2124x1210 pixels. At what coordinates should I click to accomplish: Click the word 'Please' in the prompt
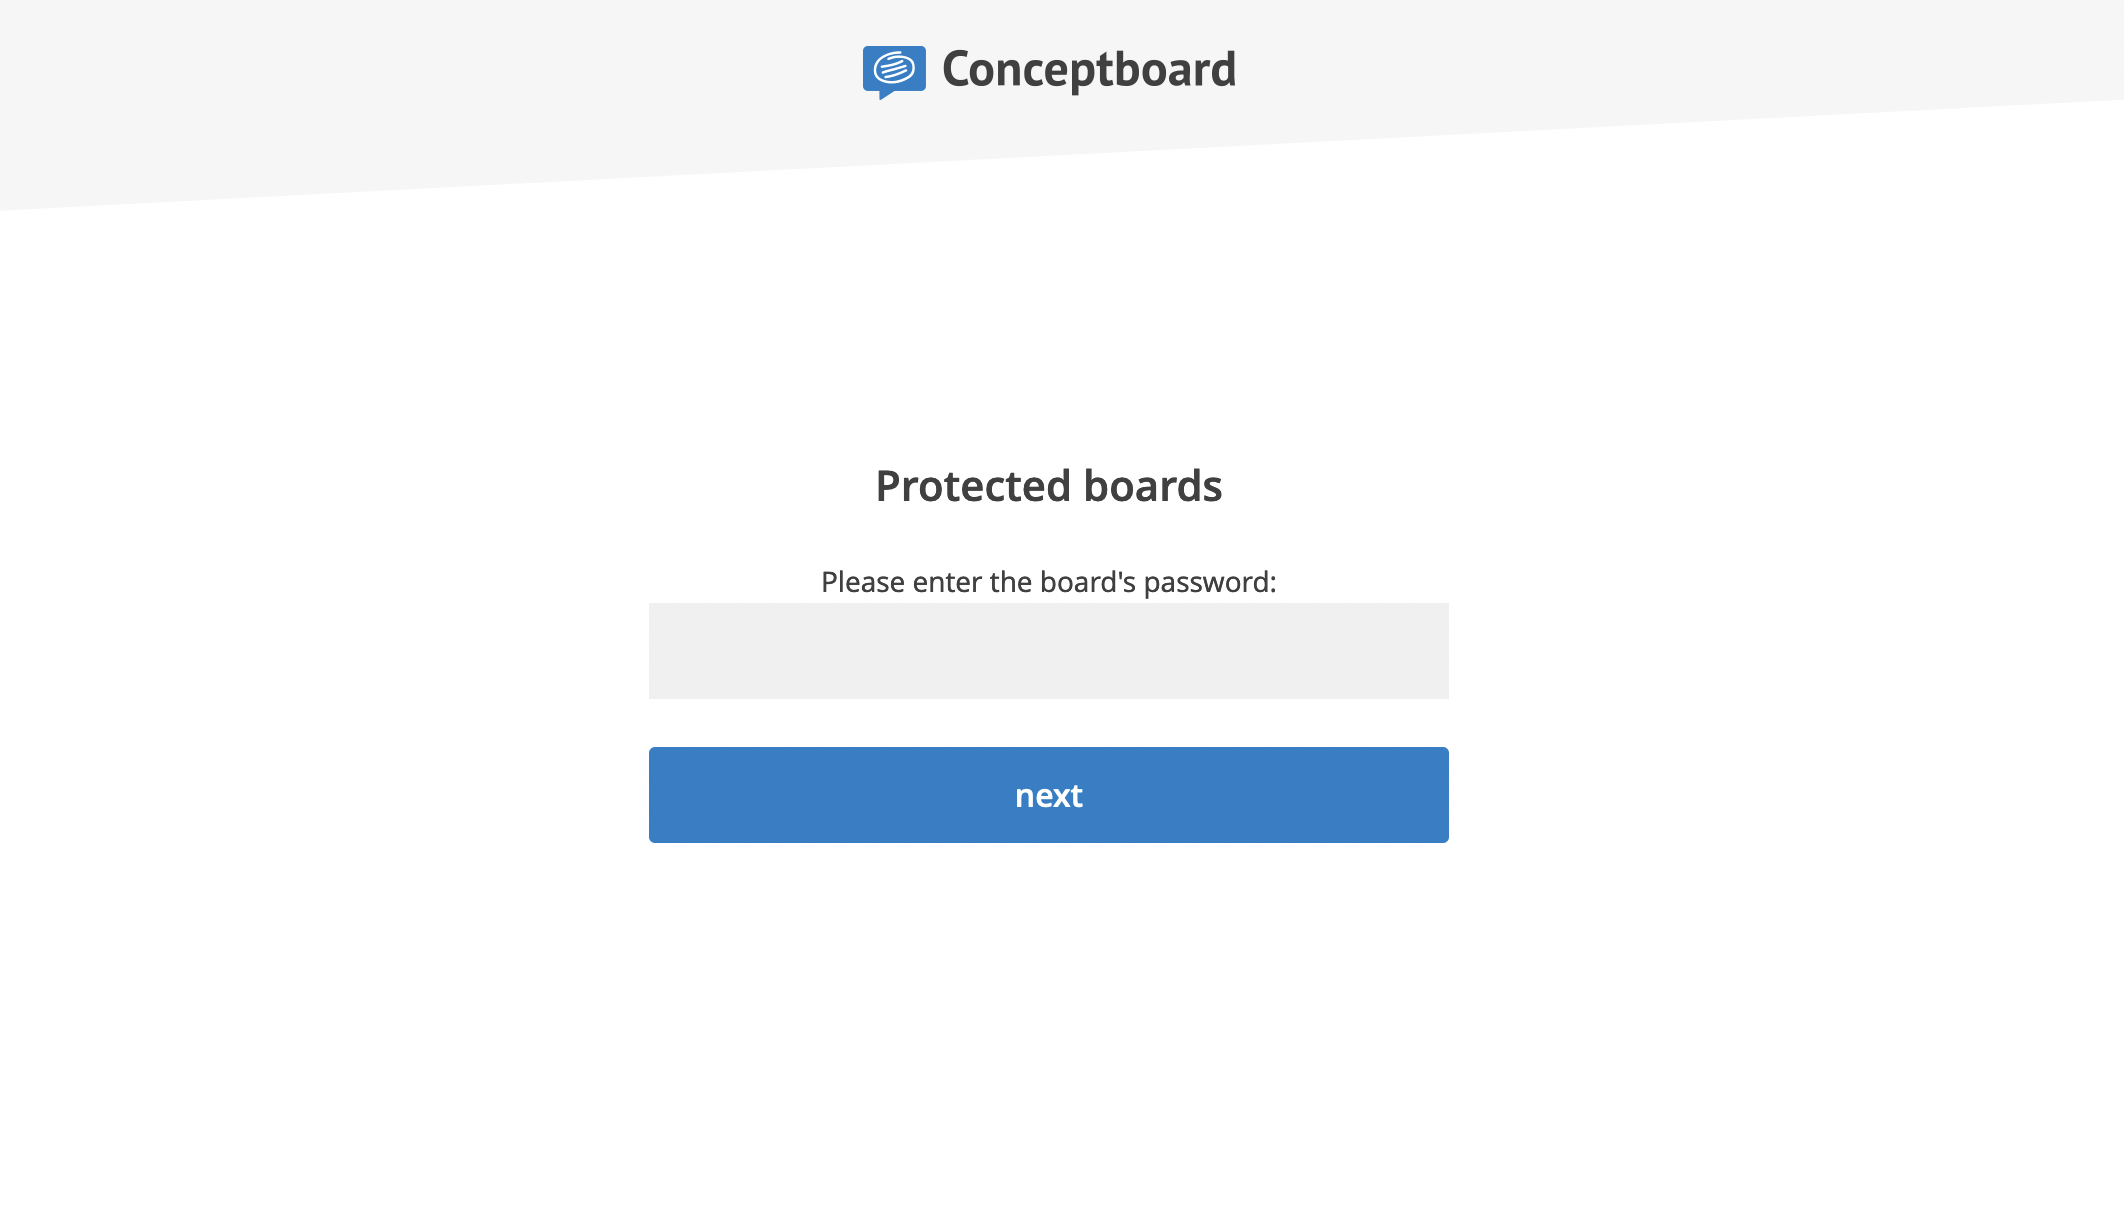[x=863, y=582]
